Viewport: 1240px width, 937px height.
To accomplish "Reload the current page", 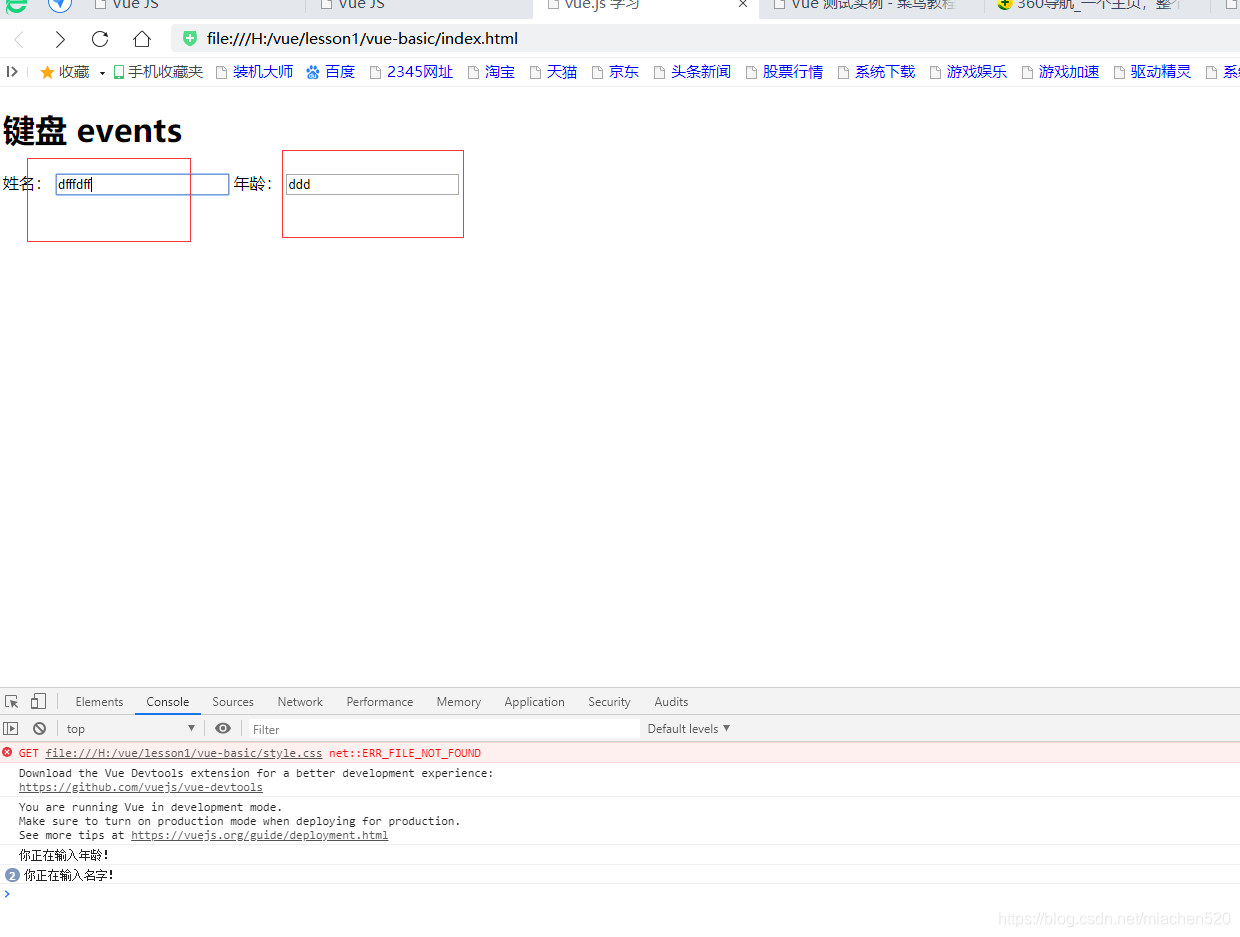I will pyautogui.click(x=99, y=39).
